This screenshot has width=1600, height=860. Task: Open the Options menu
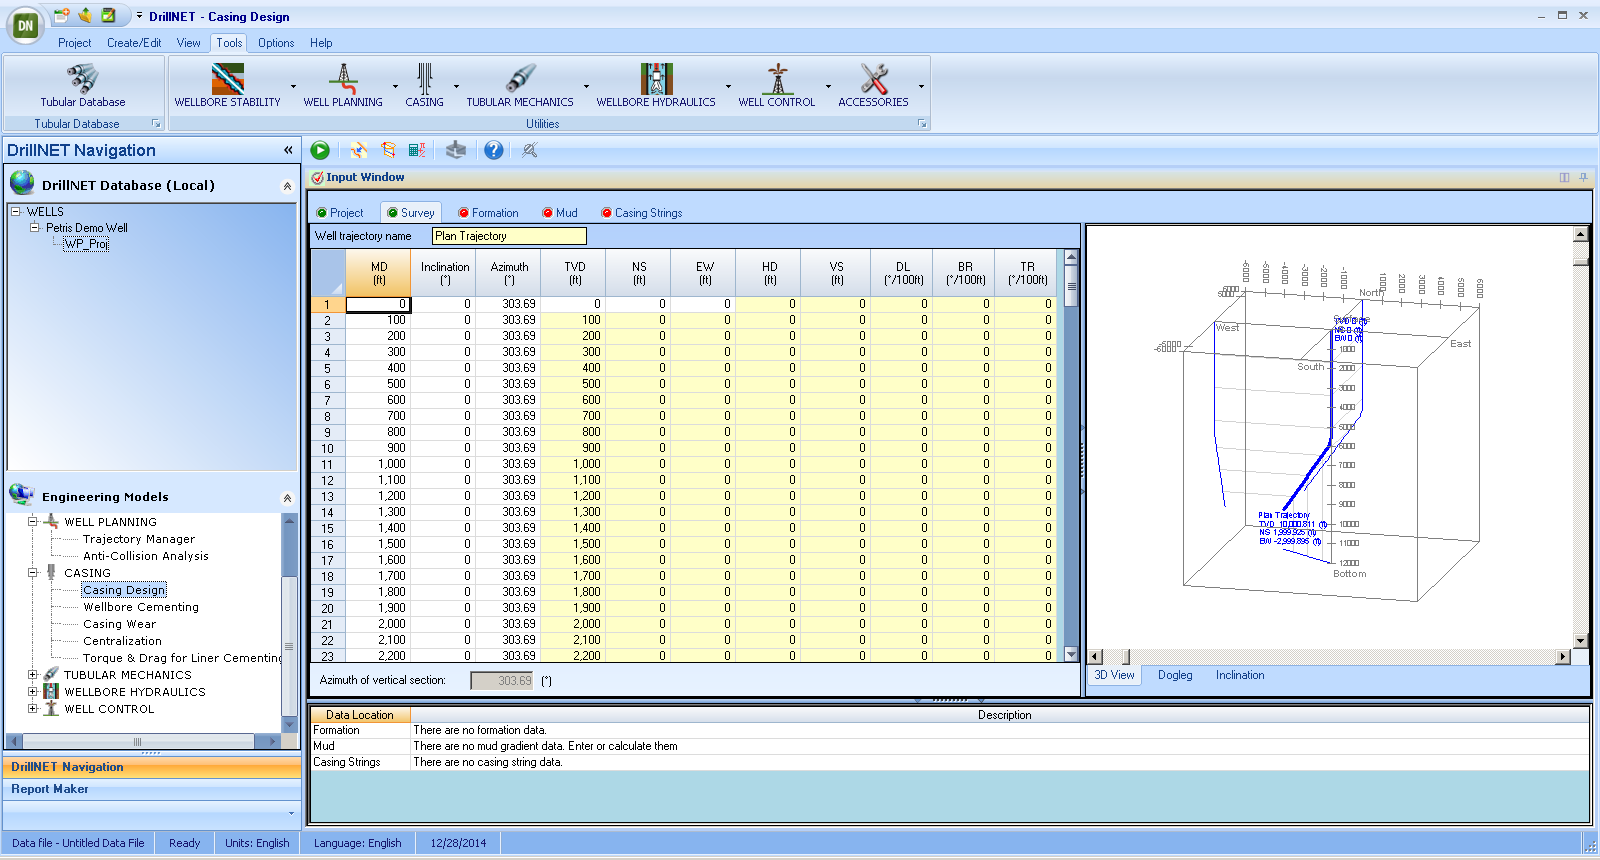click(x=275, y=43)
